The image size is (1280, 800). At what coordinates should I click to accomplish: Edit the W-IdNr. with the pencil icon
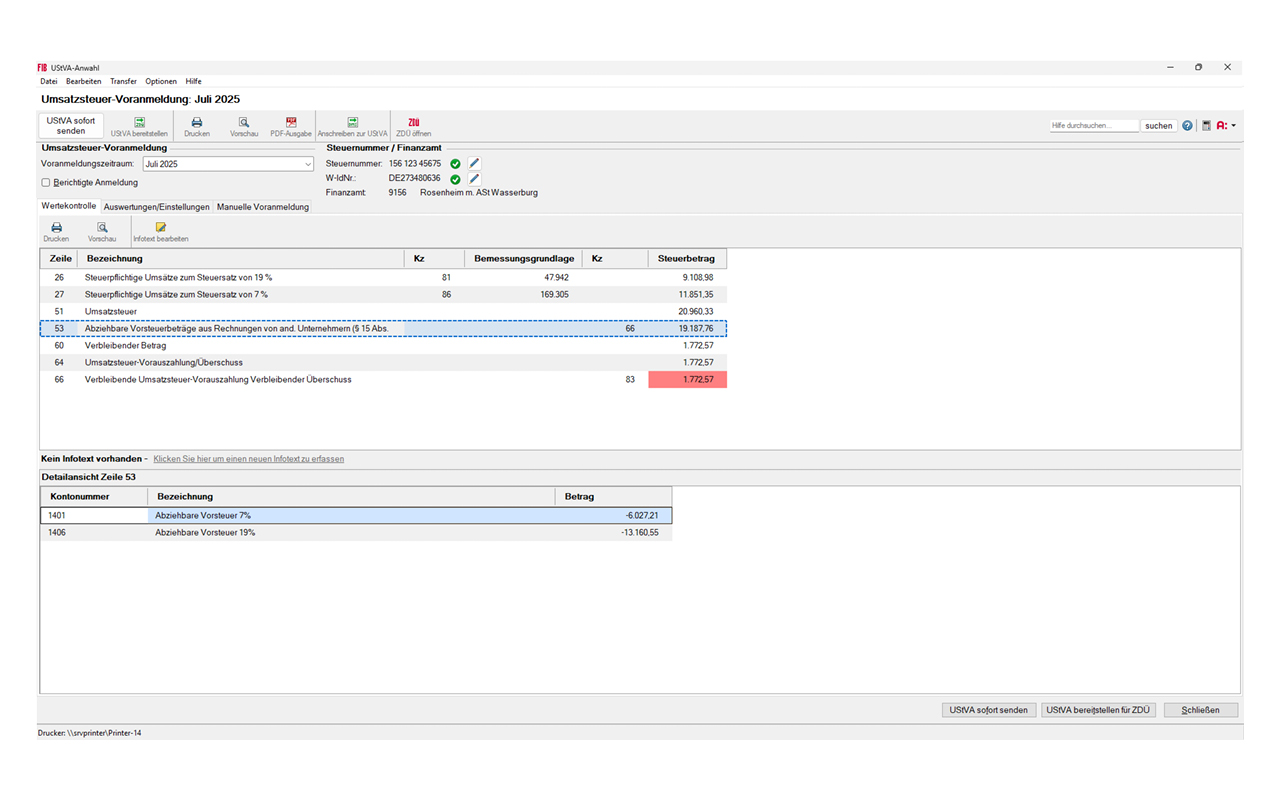475,178
